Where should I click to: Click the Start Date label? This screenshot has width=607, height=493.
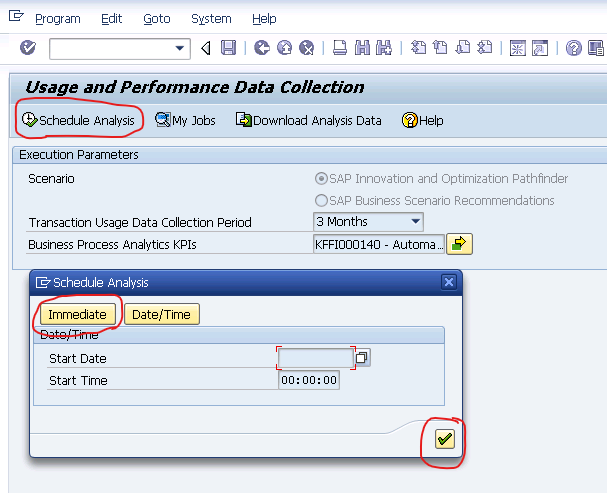[78, 358]
